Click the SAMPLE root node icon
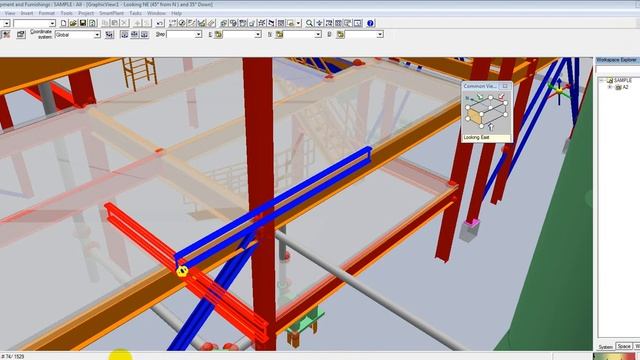The image size is (640, 360). tap(609, 80)
